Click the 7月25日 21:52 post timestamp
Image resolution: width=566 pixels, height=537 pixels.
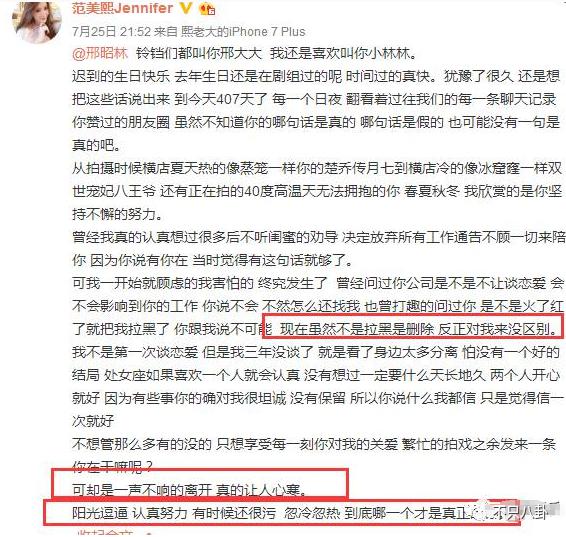pyautogui.click(x=111, y=31)
